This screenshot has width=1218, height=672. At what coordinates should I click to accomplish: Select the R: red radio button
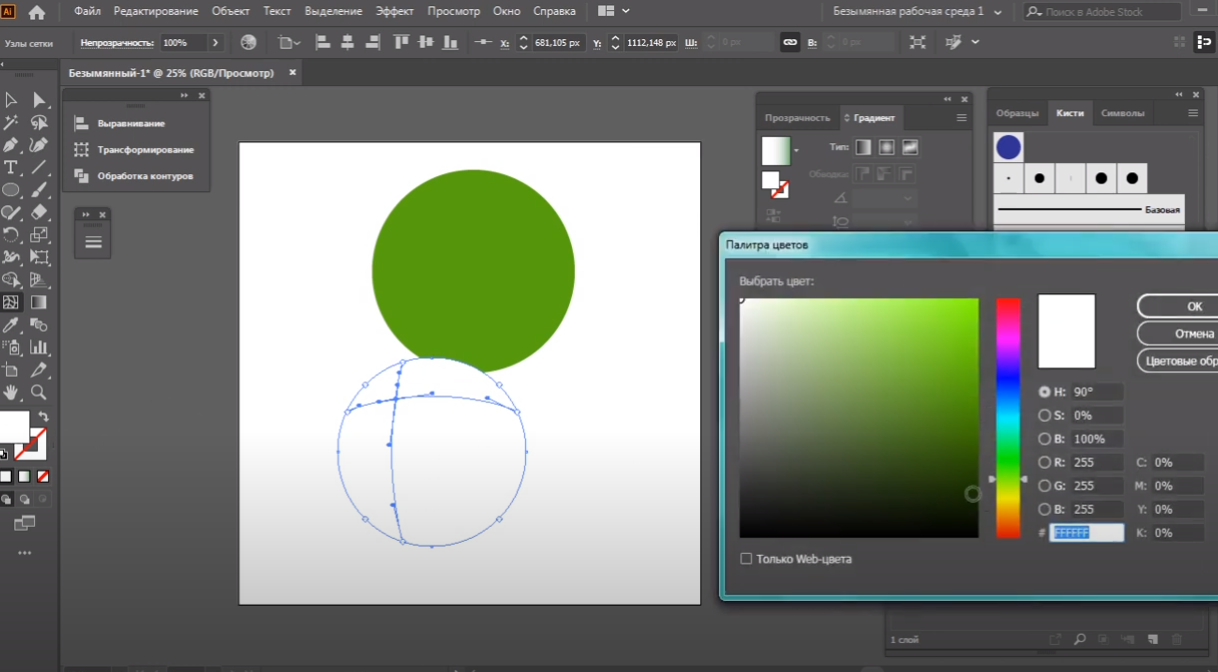1045,463
